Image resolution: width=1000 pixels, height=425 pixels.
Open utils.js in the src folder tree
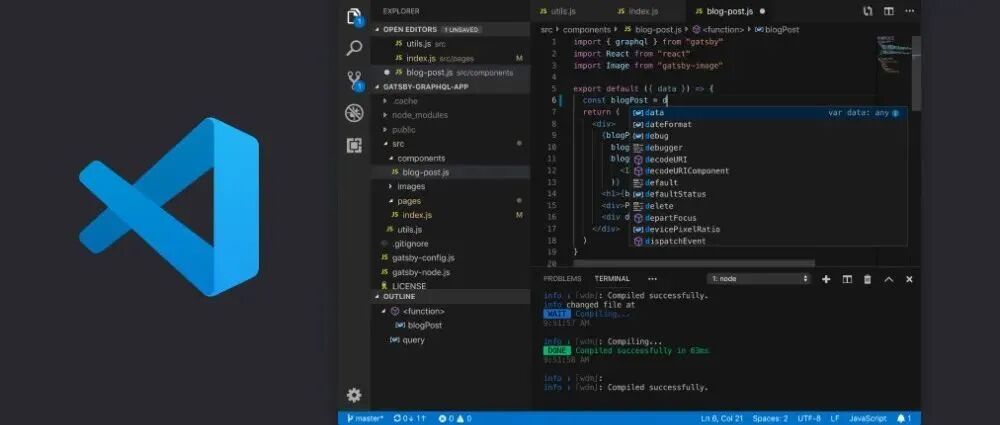click(450, 229)
